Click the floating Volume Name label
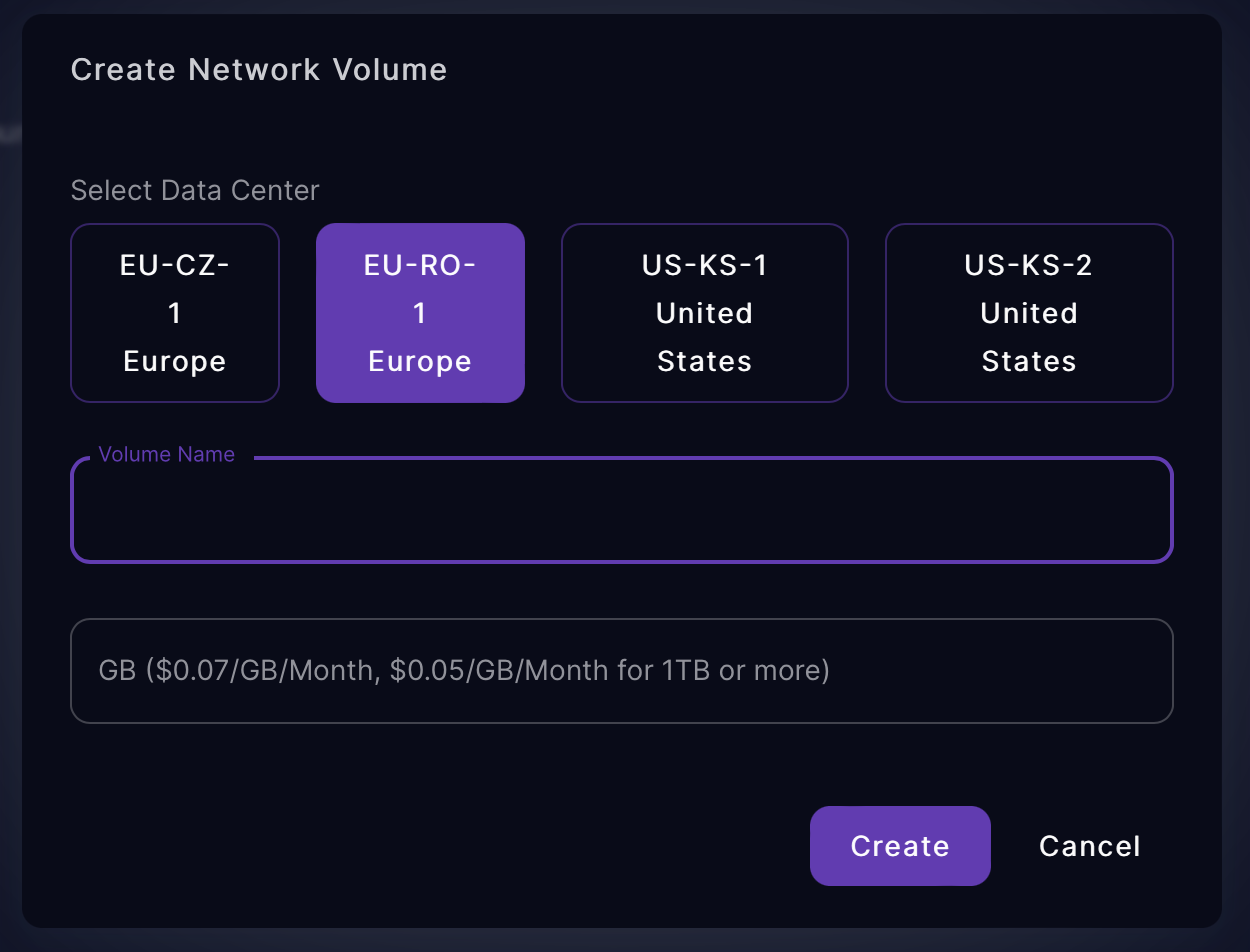 point(167,454)
